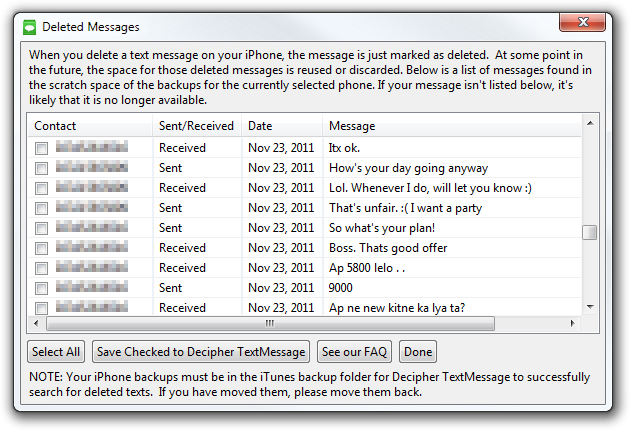Select checkbox for "Boss. Thats good offer" row
Viewport: 631px width, 431px height.
[x=41, y=248]
